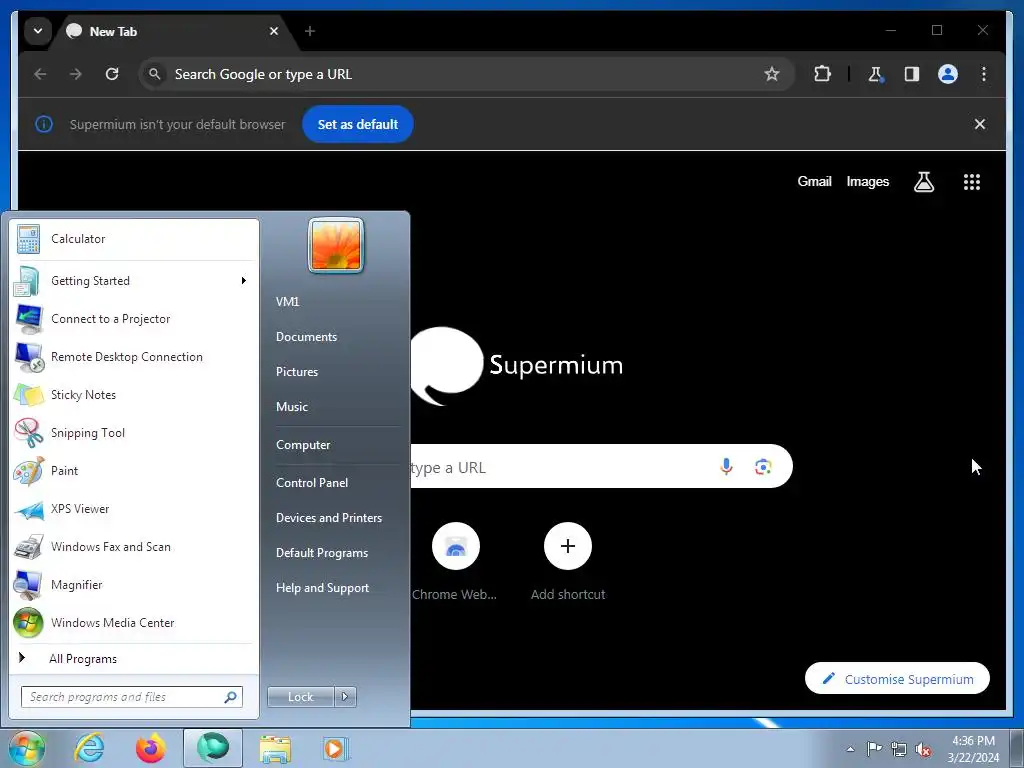
Task: Launch the Snipping Tool
Action: click(133, 432)
